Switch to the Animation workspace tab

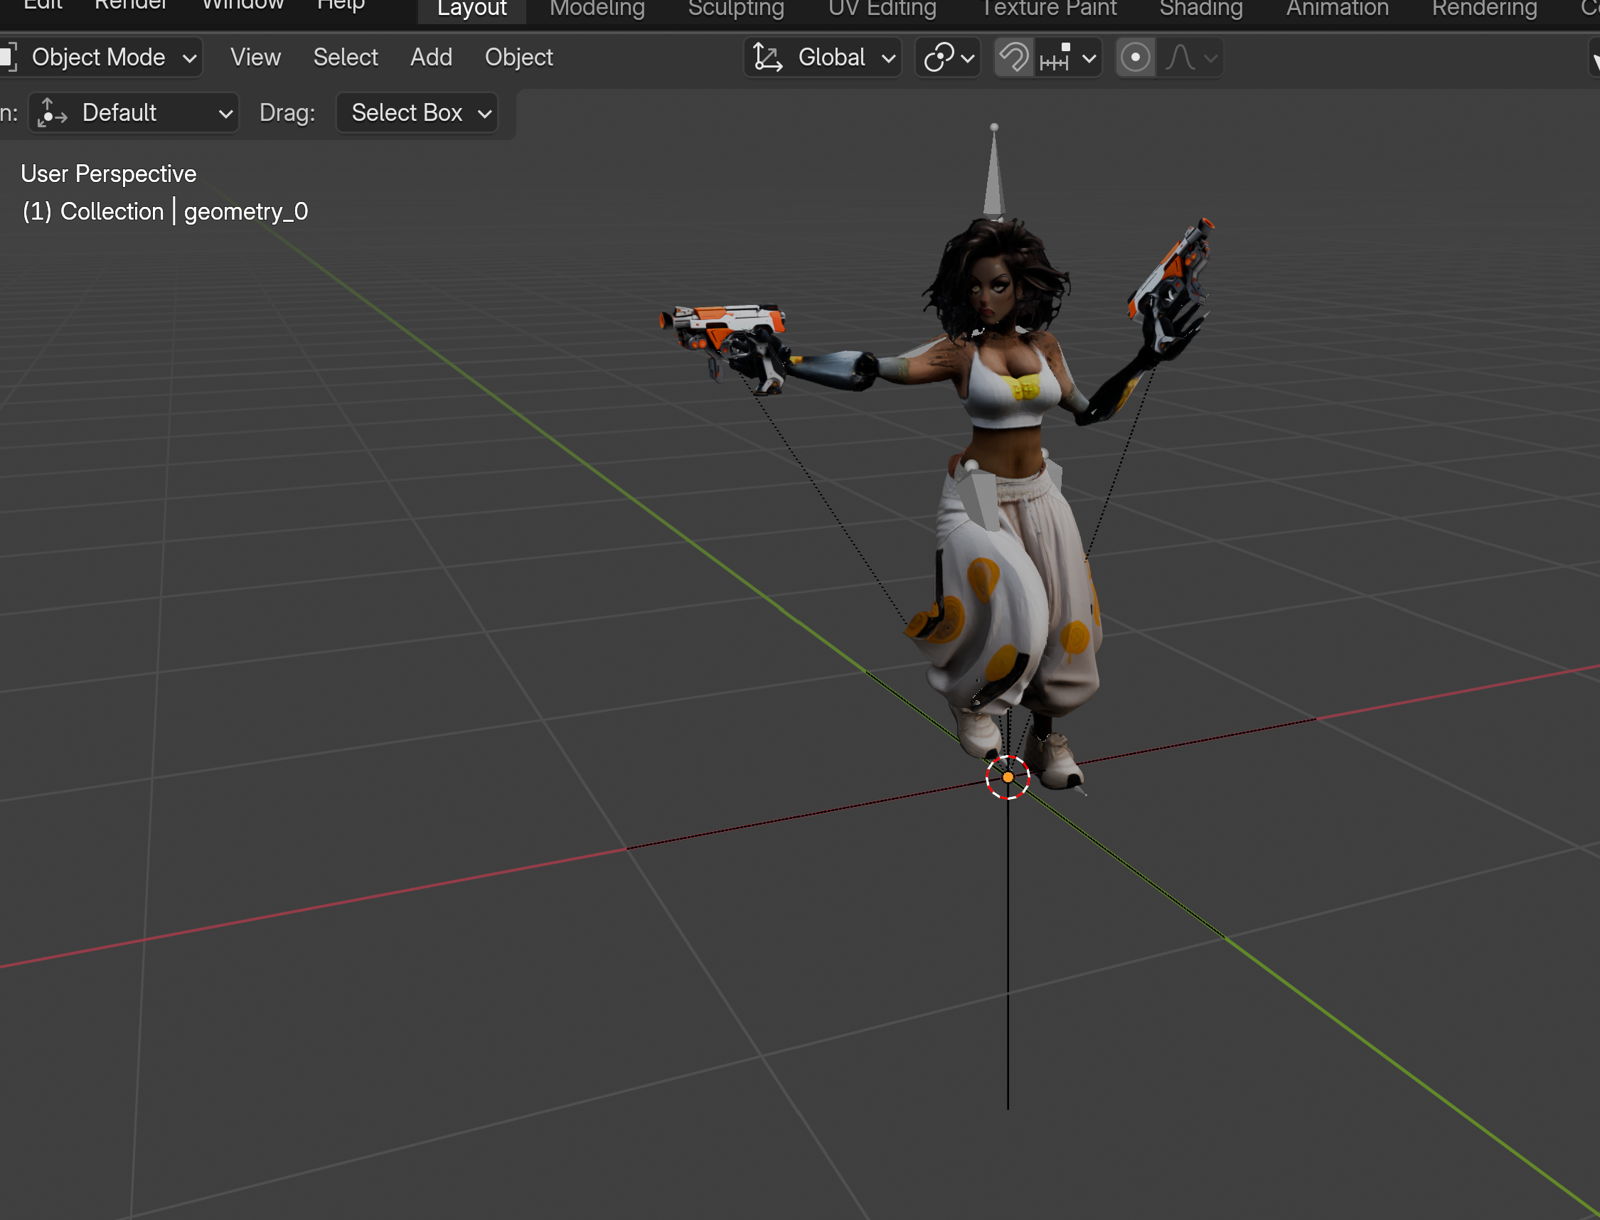pyautogui.click(x=1337, y=9)
